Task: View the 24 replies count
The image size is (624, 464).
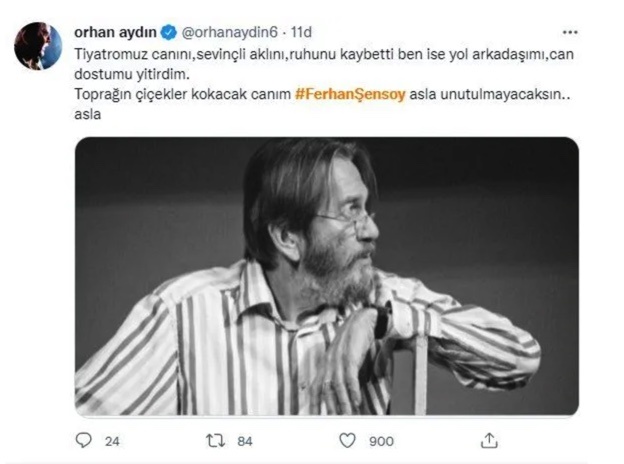Action: click(110, 439)
